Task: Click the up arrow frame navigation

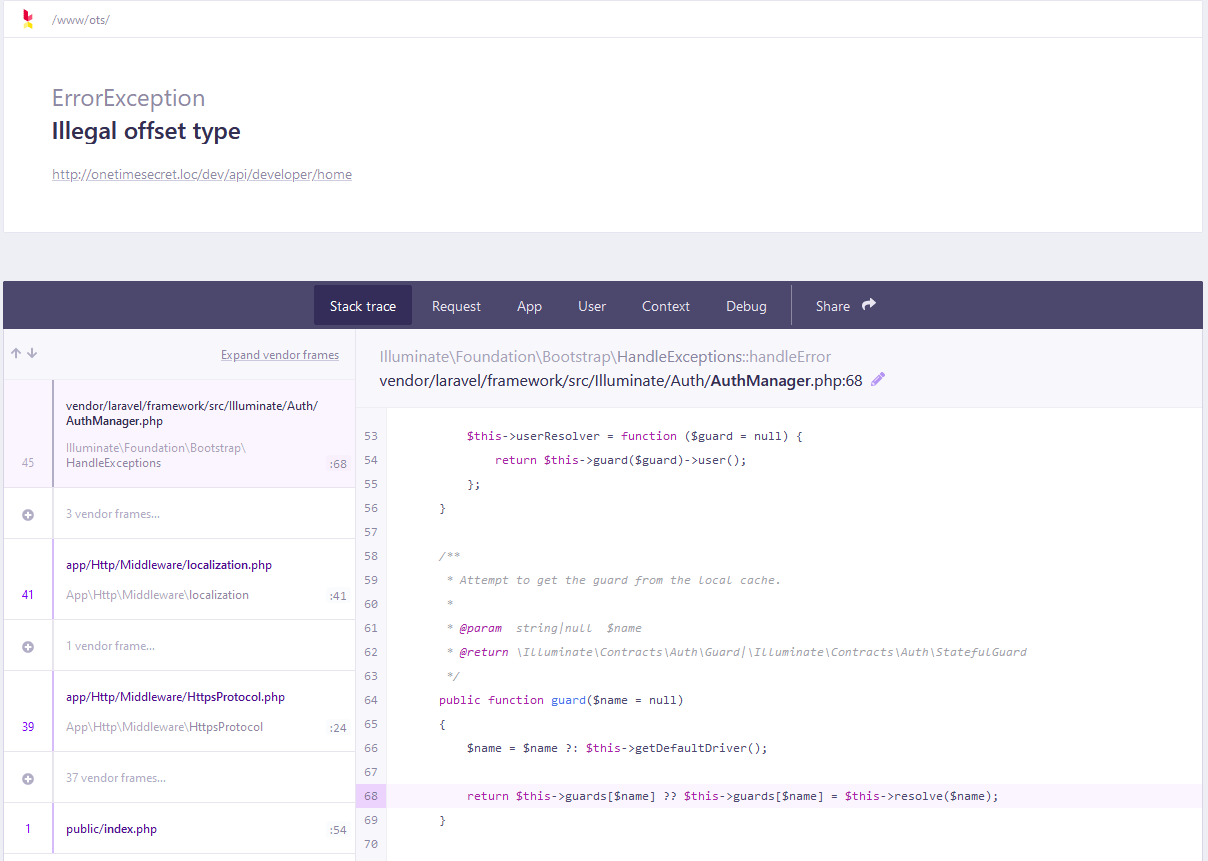Action: [x=16, y=353]
